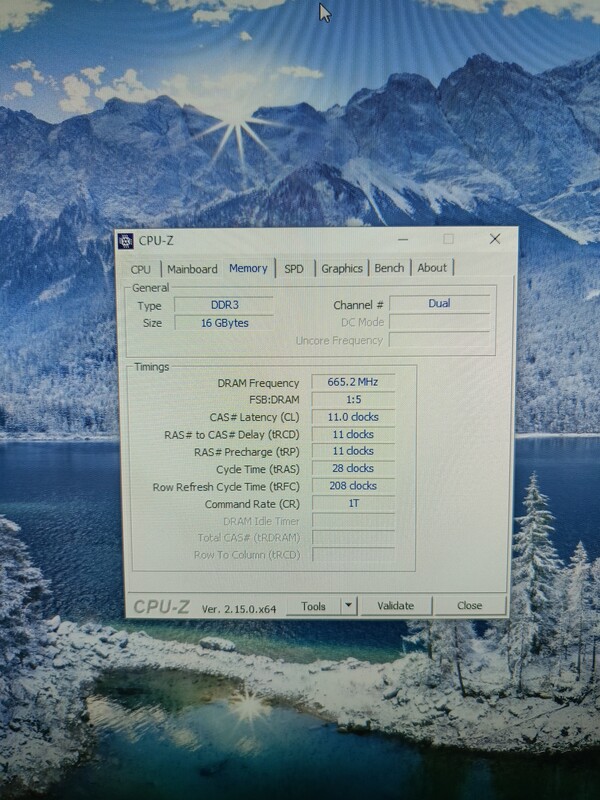Show the About tab

(432, 268)
